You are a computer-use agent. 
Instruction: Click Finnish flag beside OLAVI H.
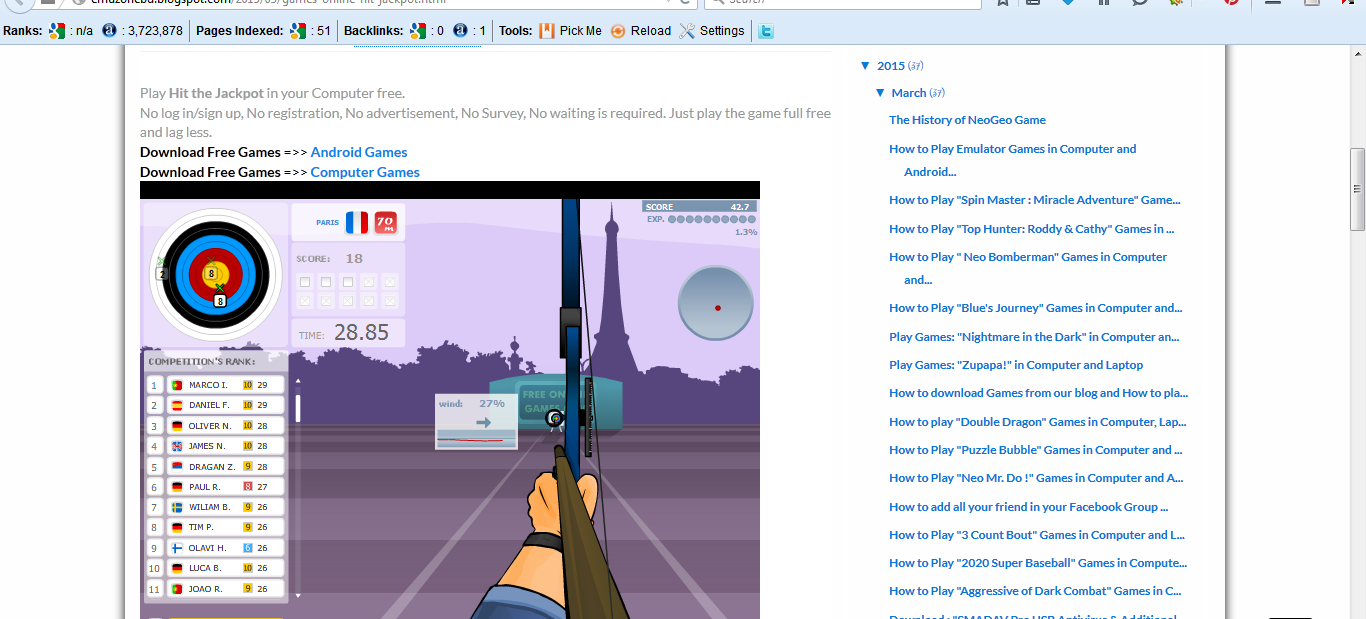(177, 548)
